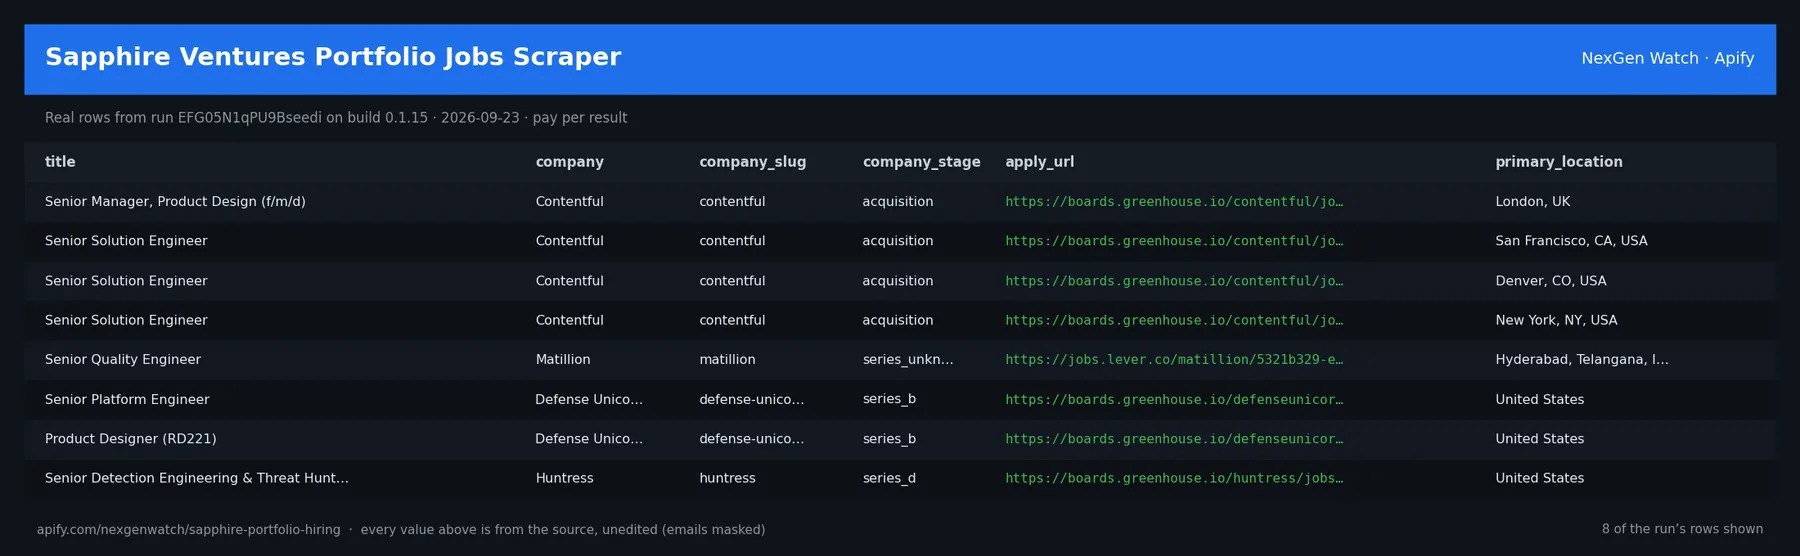Open the apply URL for London, UK row
Viewport: 1800px width, 556px height.
point(1174,202)
